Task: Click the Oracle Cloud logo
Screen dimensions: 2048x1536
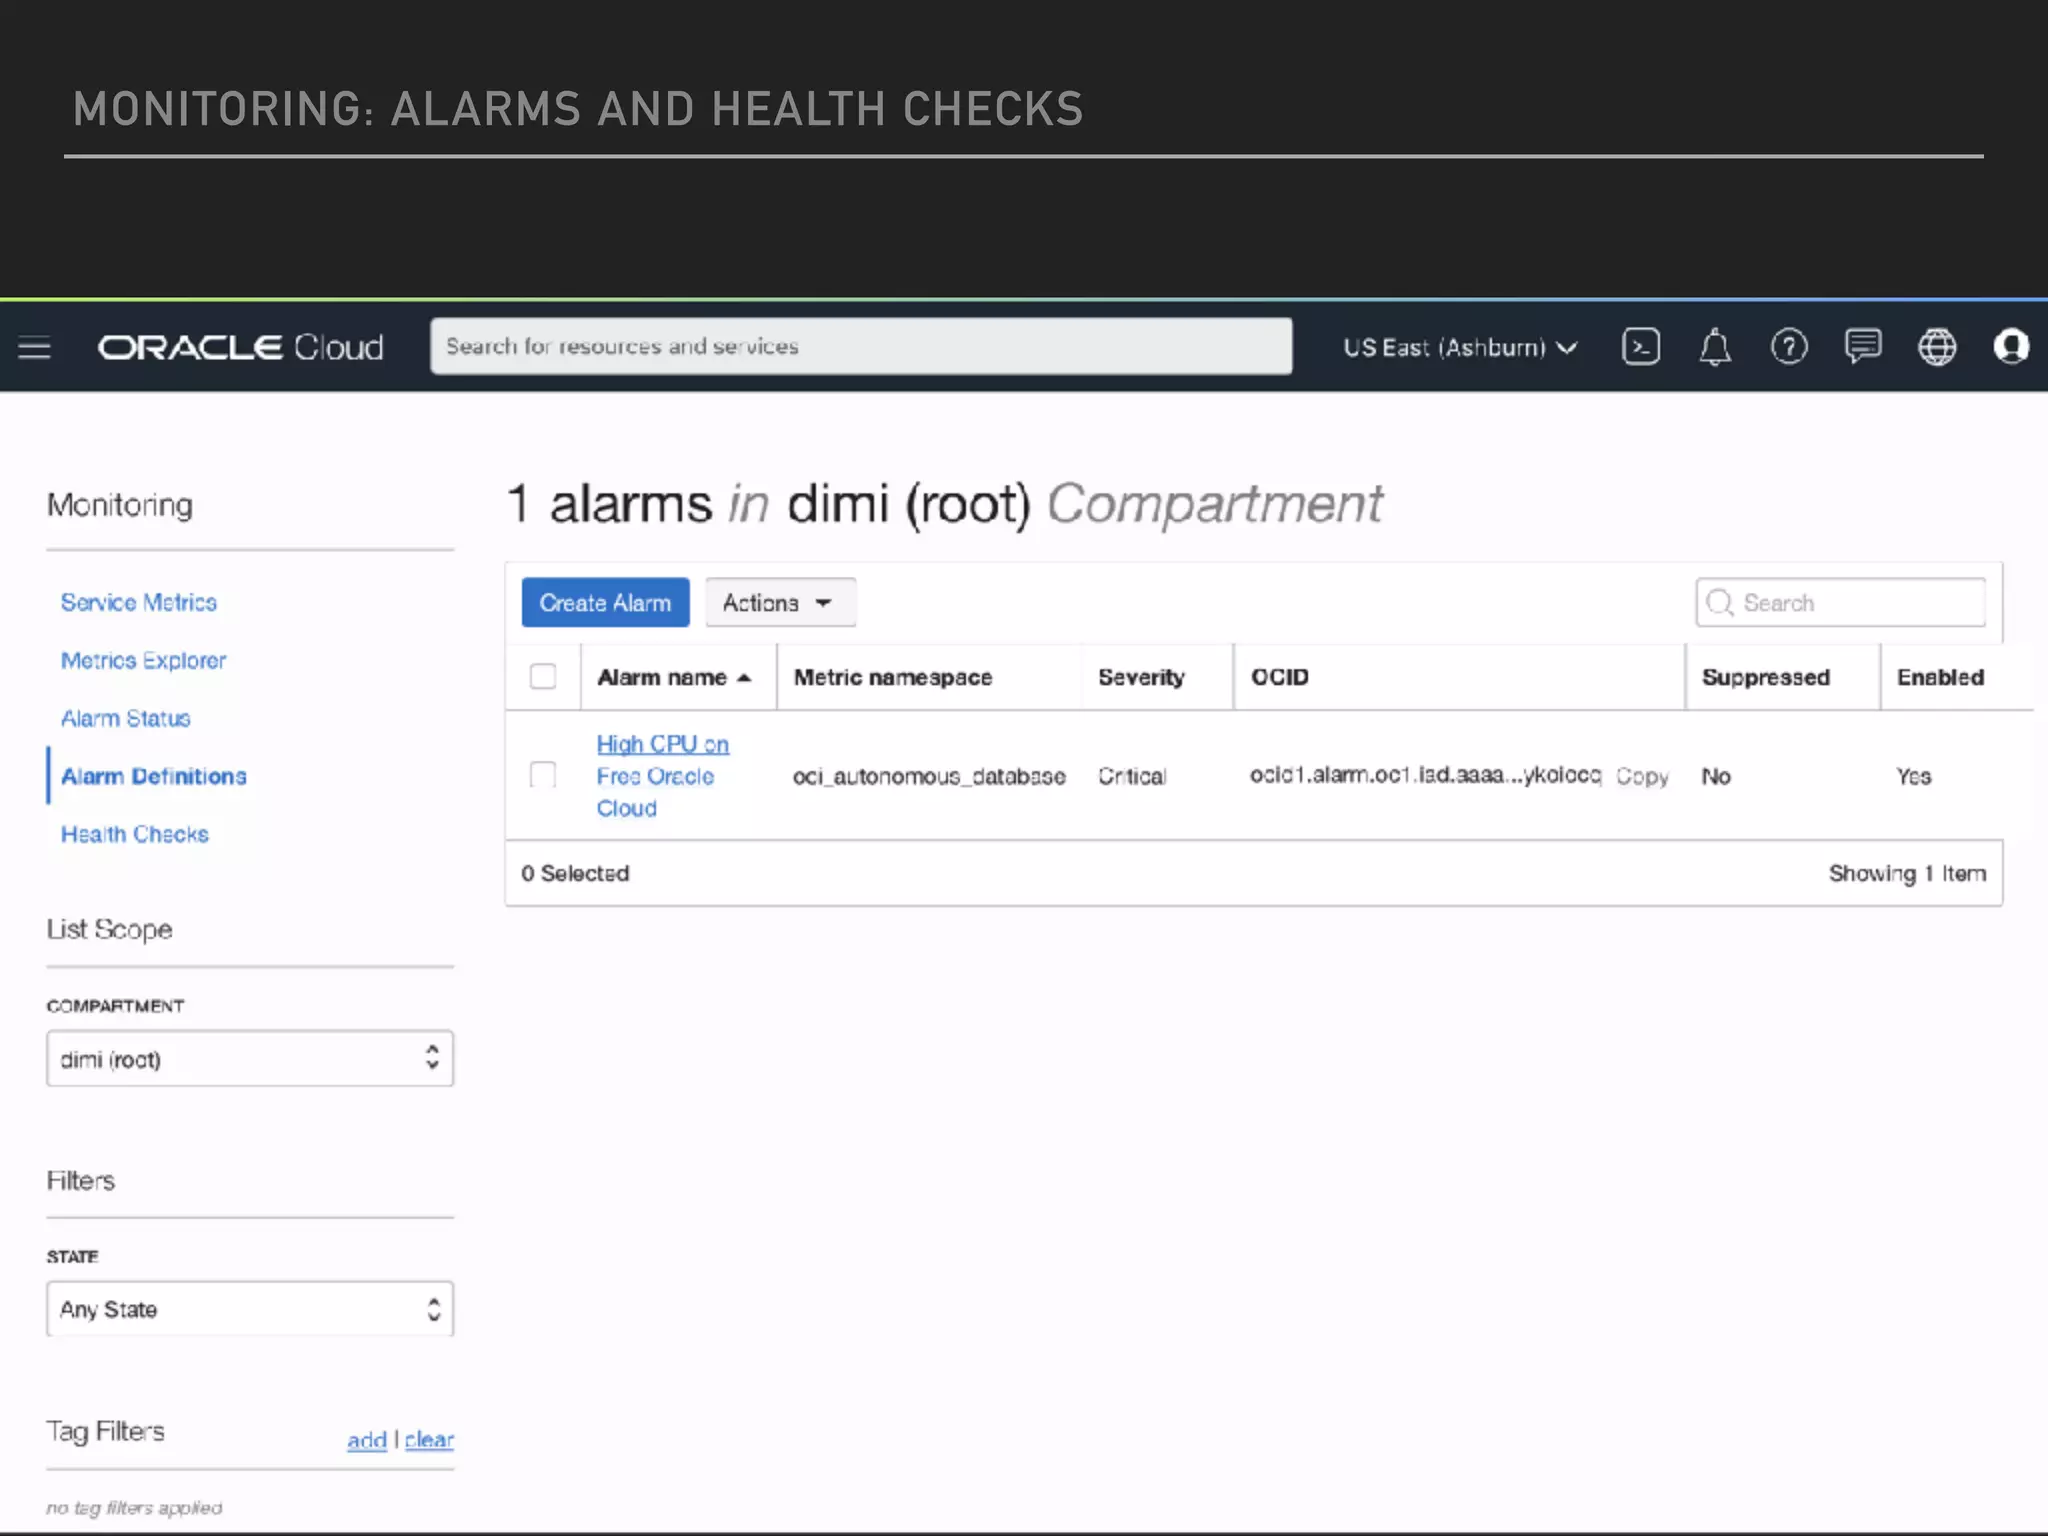Action: (240, 347)
